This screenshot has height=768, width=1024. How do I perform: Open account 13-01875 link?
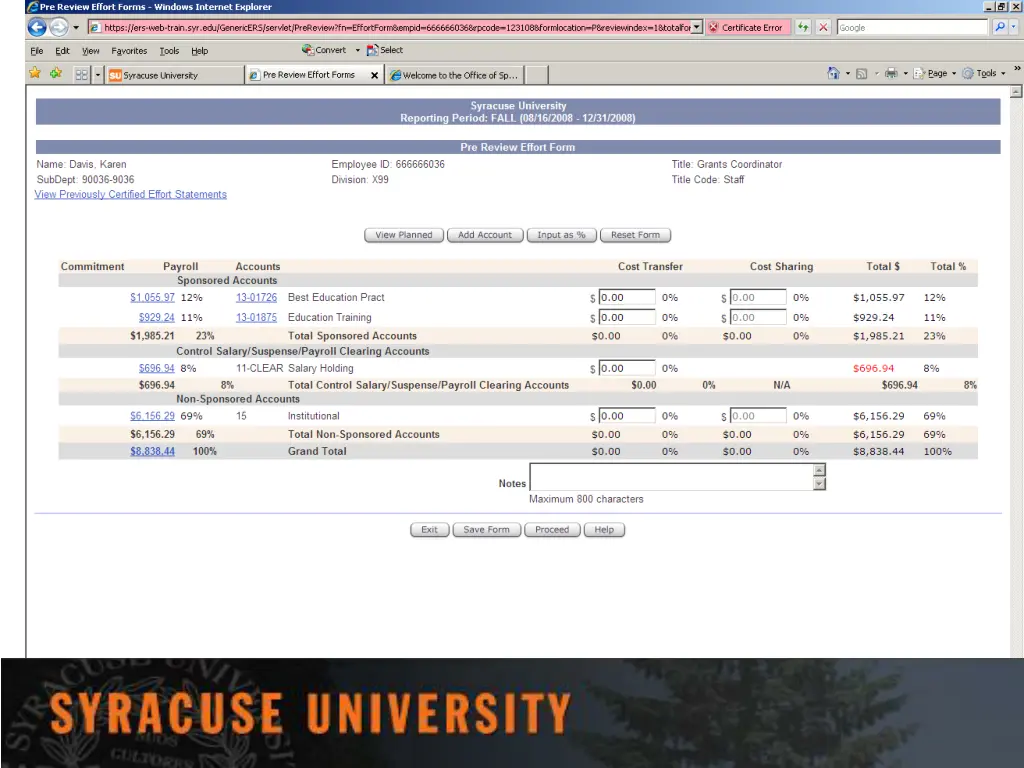pyautogui.click(x=256, y=317)
